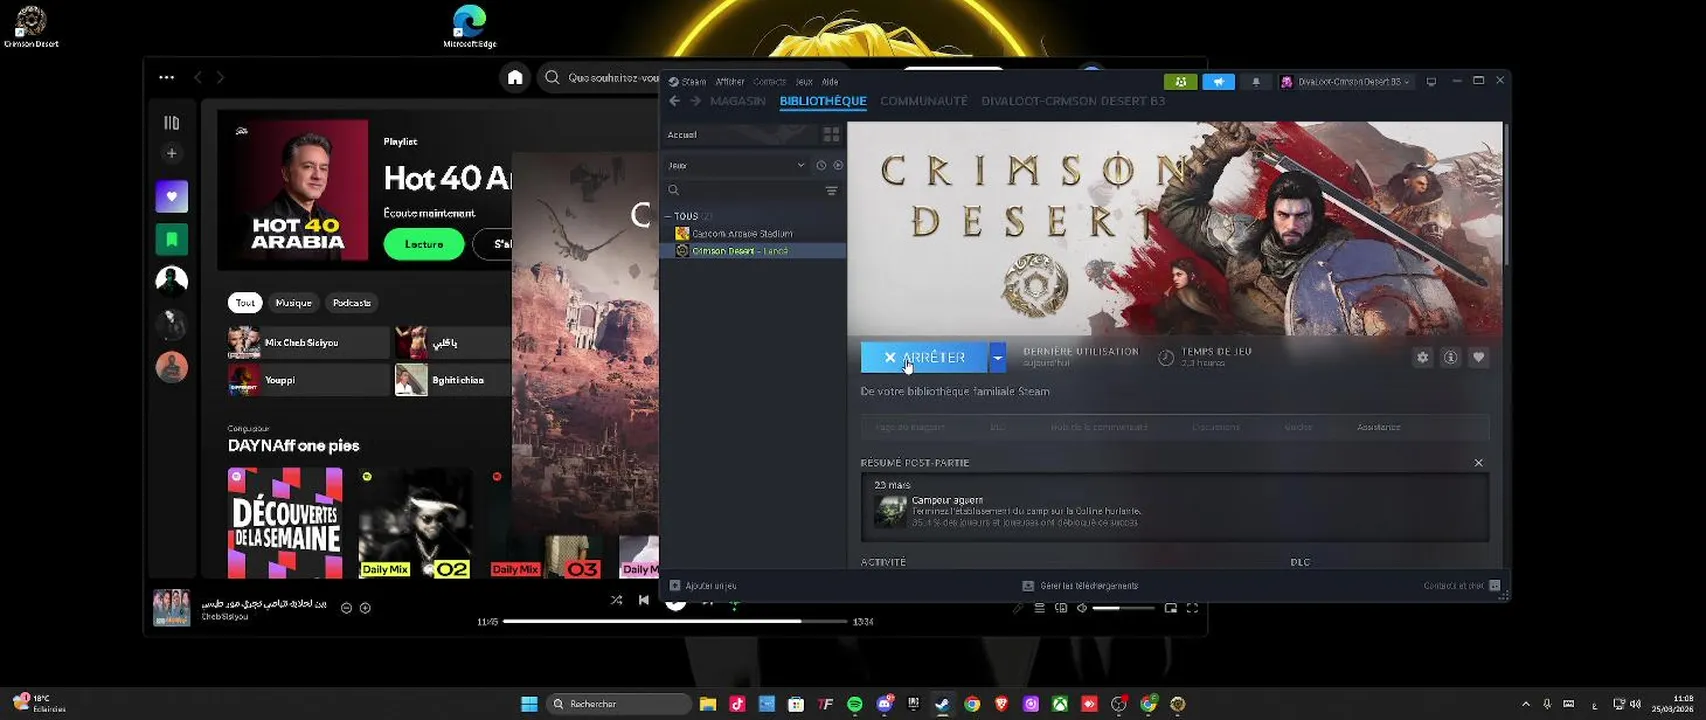The width and height of the screenshot is (1706, 720).
Task: Open Spotify connect-to-device icon
Action: 1061,608
